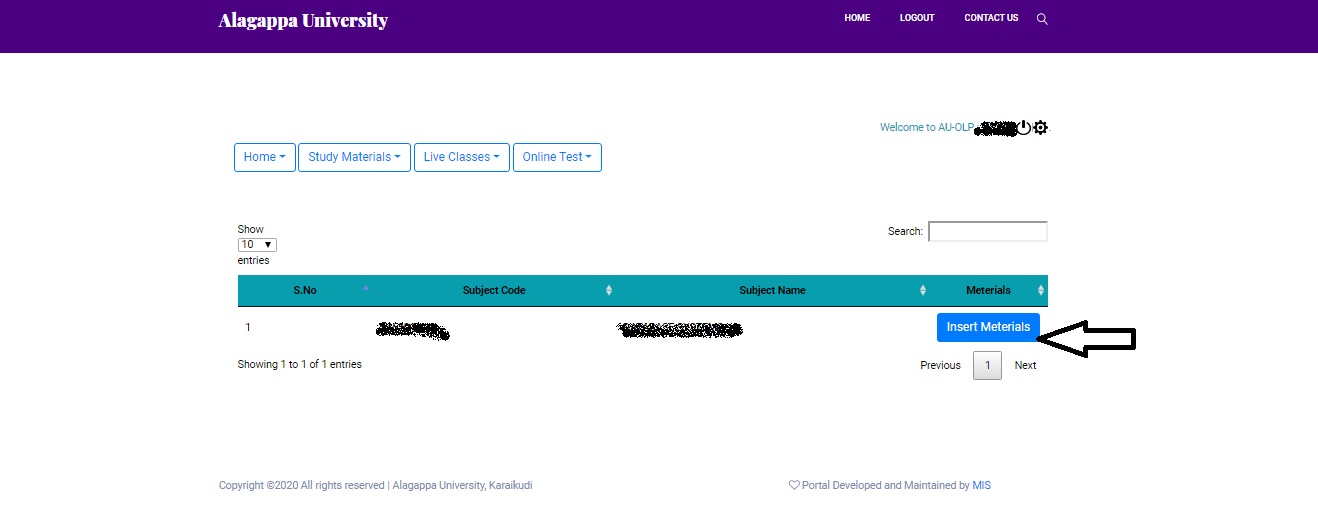Click the copyright text in footer
Viewport: 1318px width, 532px height.
pos(376,485)
